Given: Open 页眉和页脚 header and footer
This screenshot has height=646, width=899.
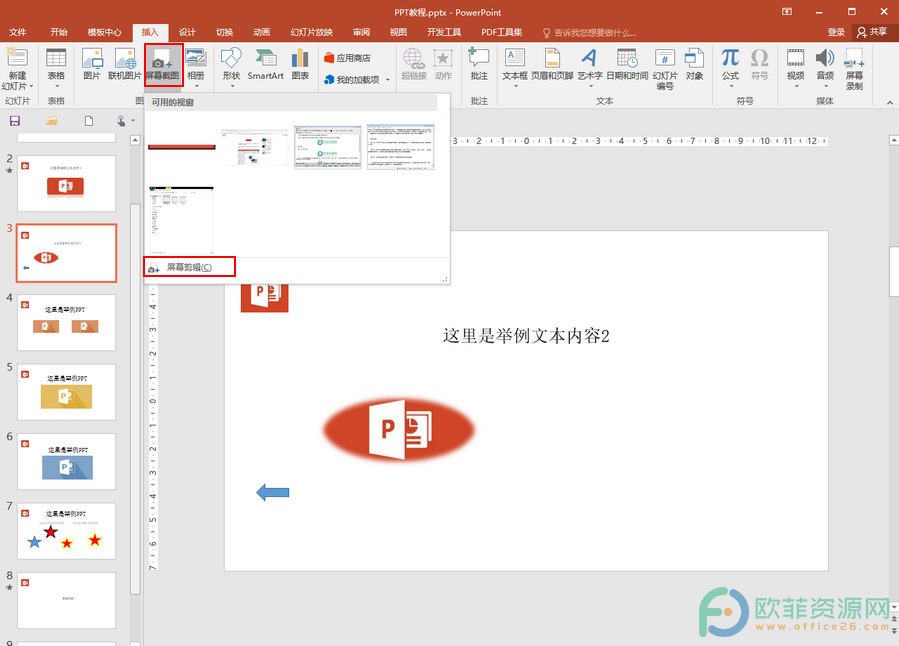Looking at the screenshot, I should pyautogui.click(x=552, y=64).
